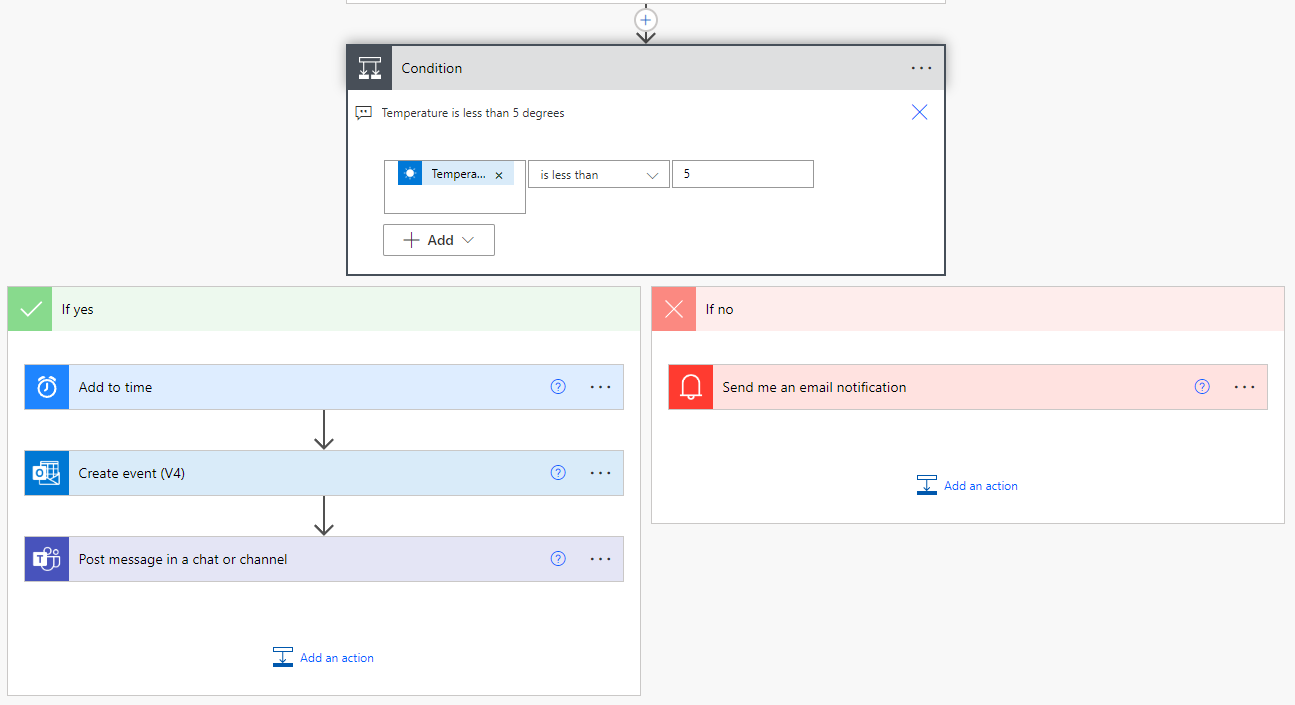The height and width of the screenshot is (705, 1295).
Task: Expand the Create event (V4) action card
Action: (324, 473)
